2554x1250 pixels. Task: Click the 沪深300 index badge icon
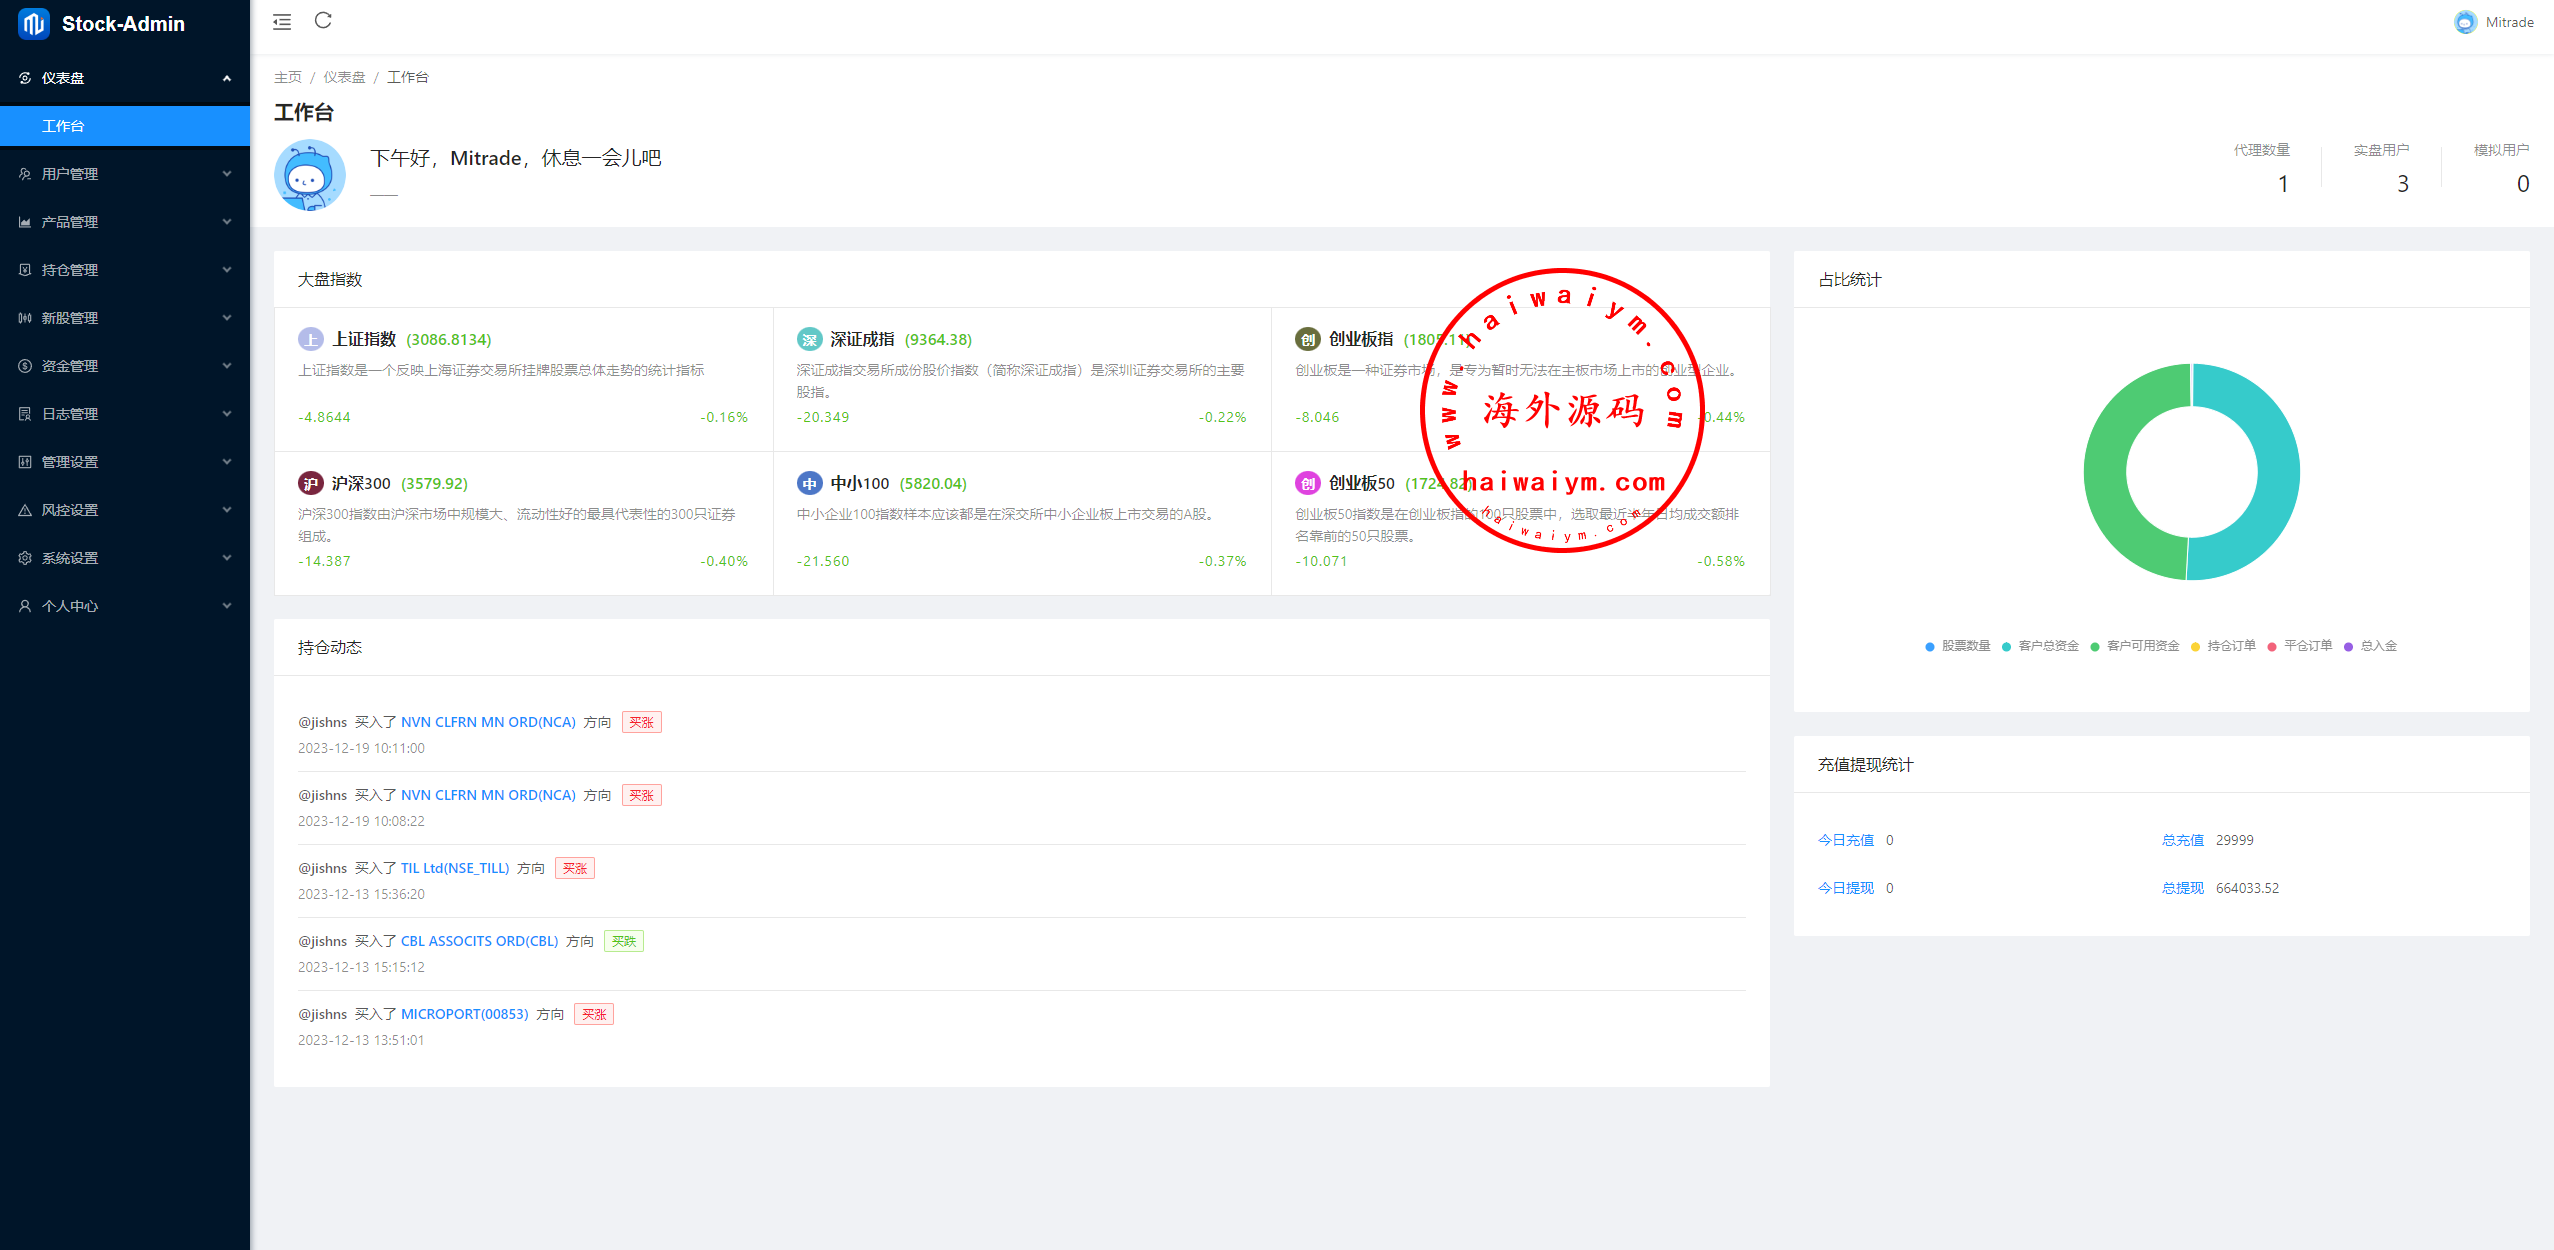tap(310, 484)
